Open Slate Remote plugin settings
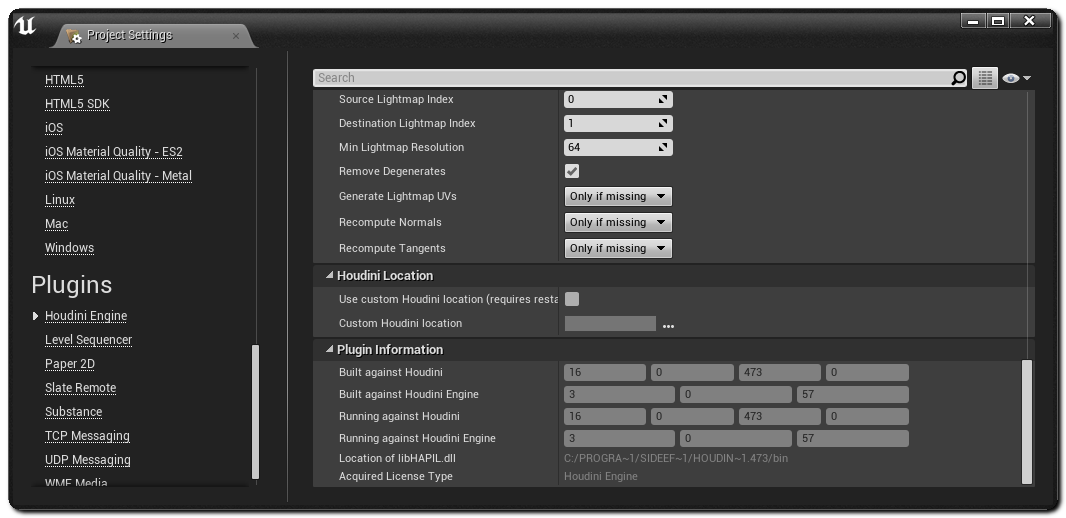The height and width of the screenshot is (518, 1066). [80, 388]
